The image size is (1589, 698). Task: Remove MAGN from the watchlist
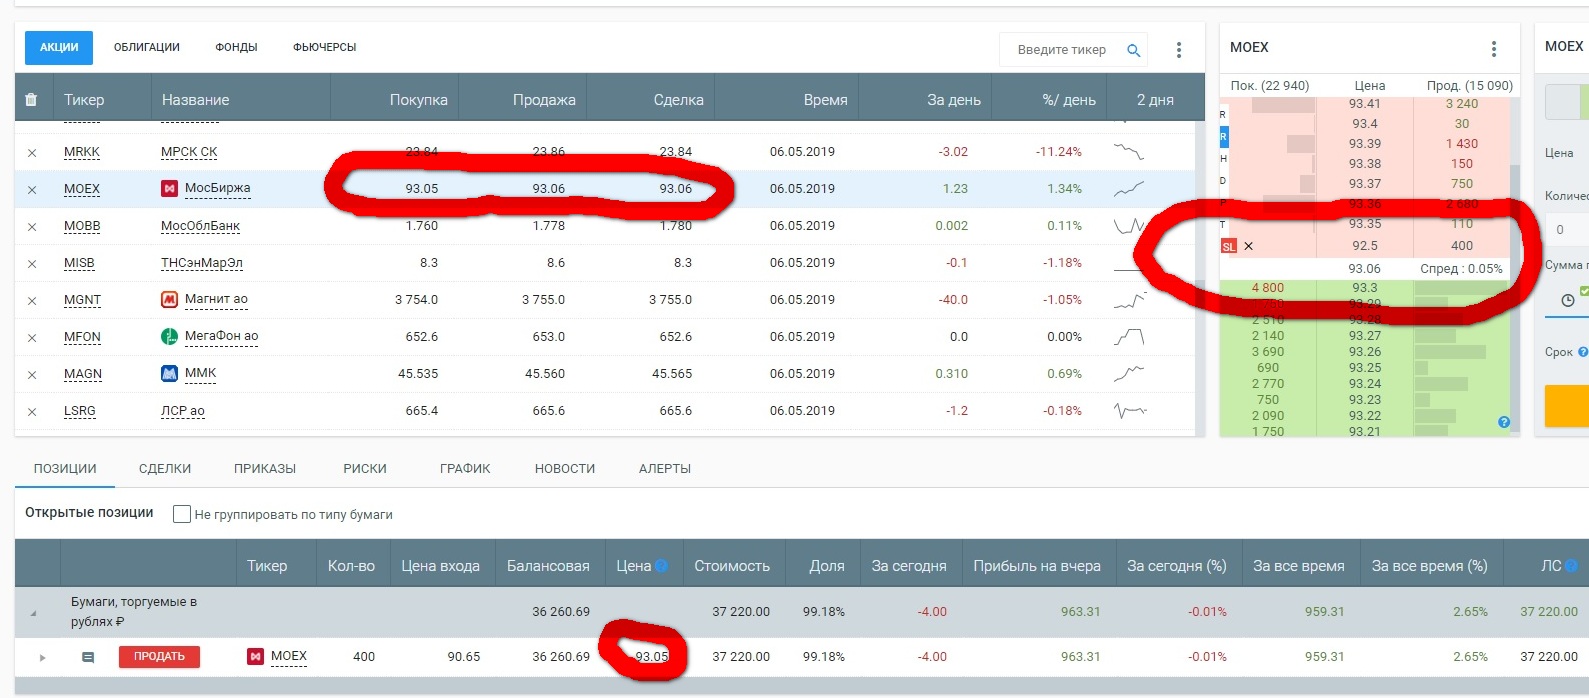click(32, 375)
